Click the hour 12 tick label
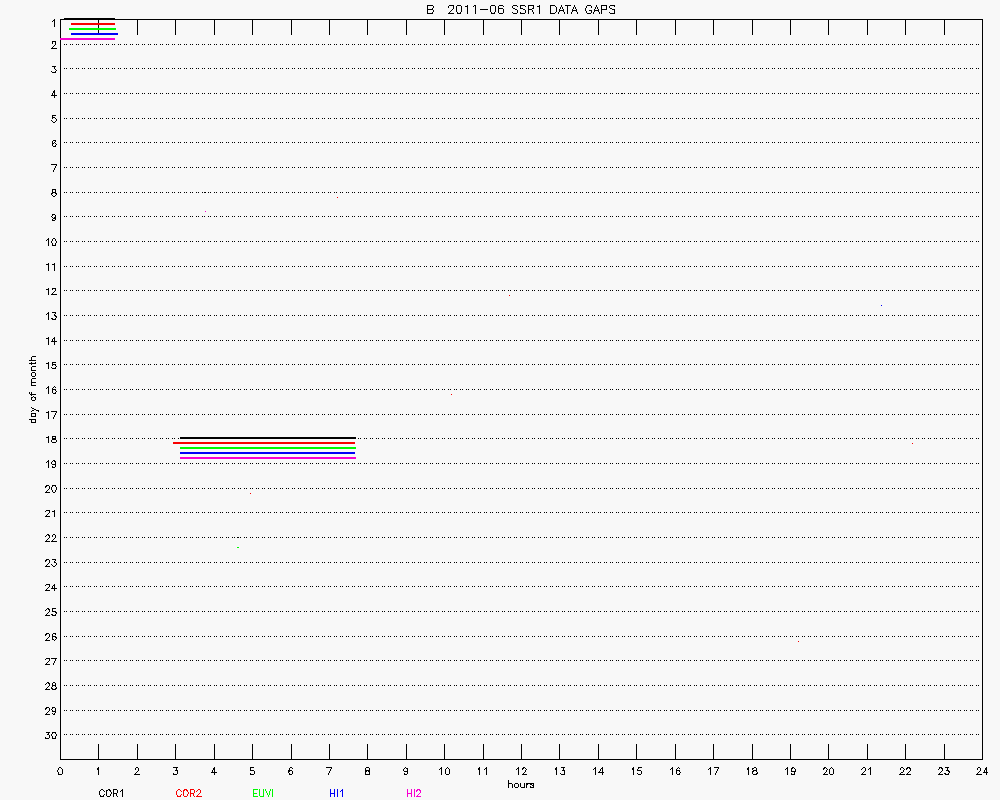 tap(521, 771)
